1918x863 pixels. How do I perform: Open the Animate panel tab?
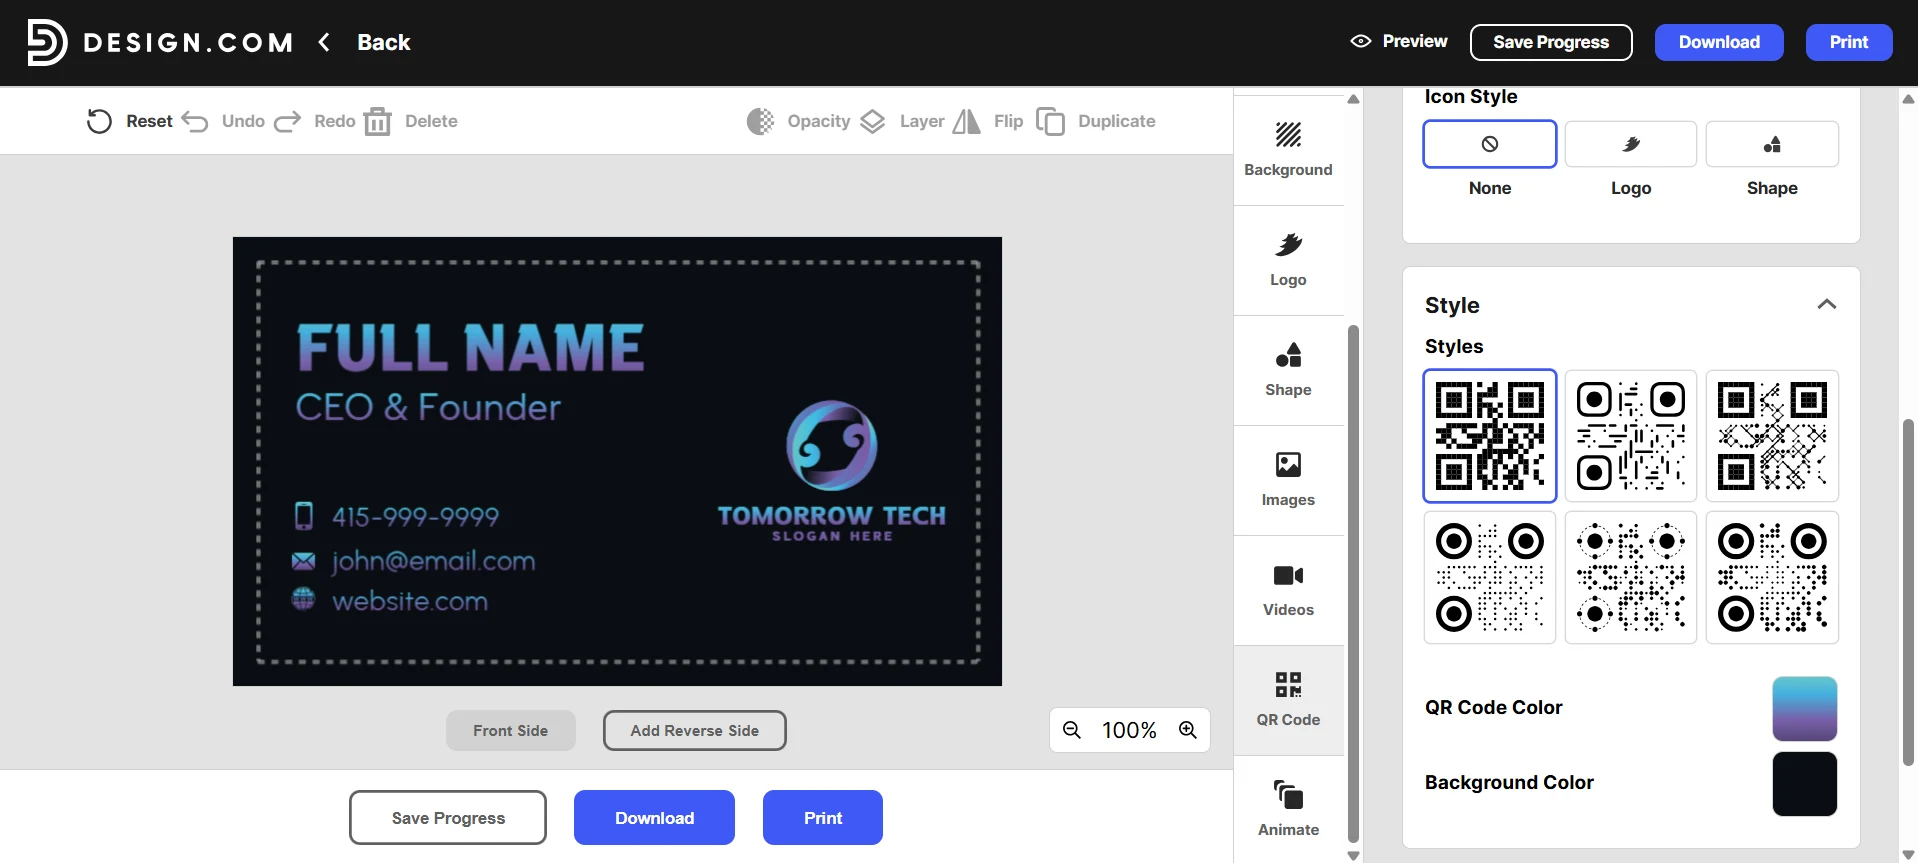(1288, 808)
